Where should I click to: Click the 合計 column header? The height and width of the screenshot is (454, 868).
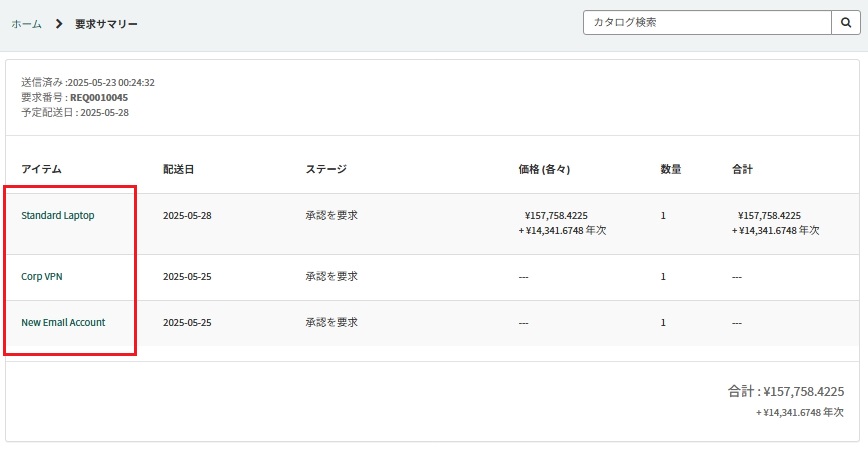point(742,169)
